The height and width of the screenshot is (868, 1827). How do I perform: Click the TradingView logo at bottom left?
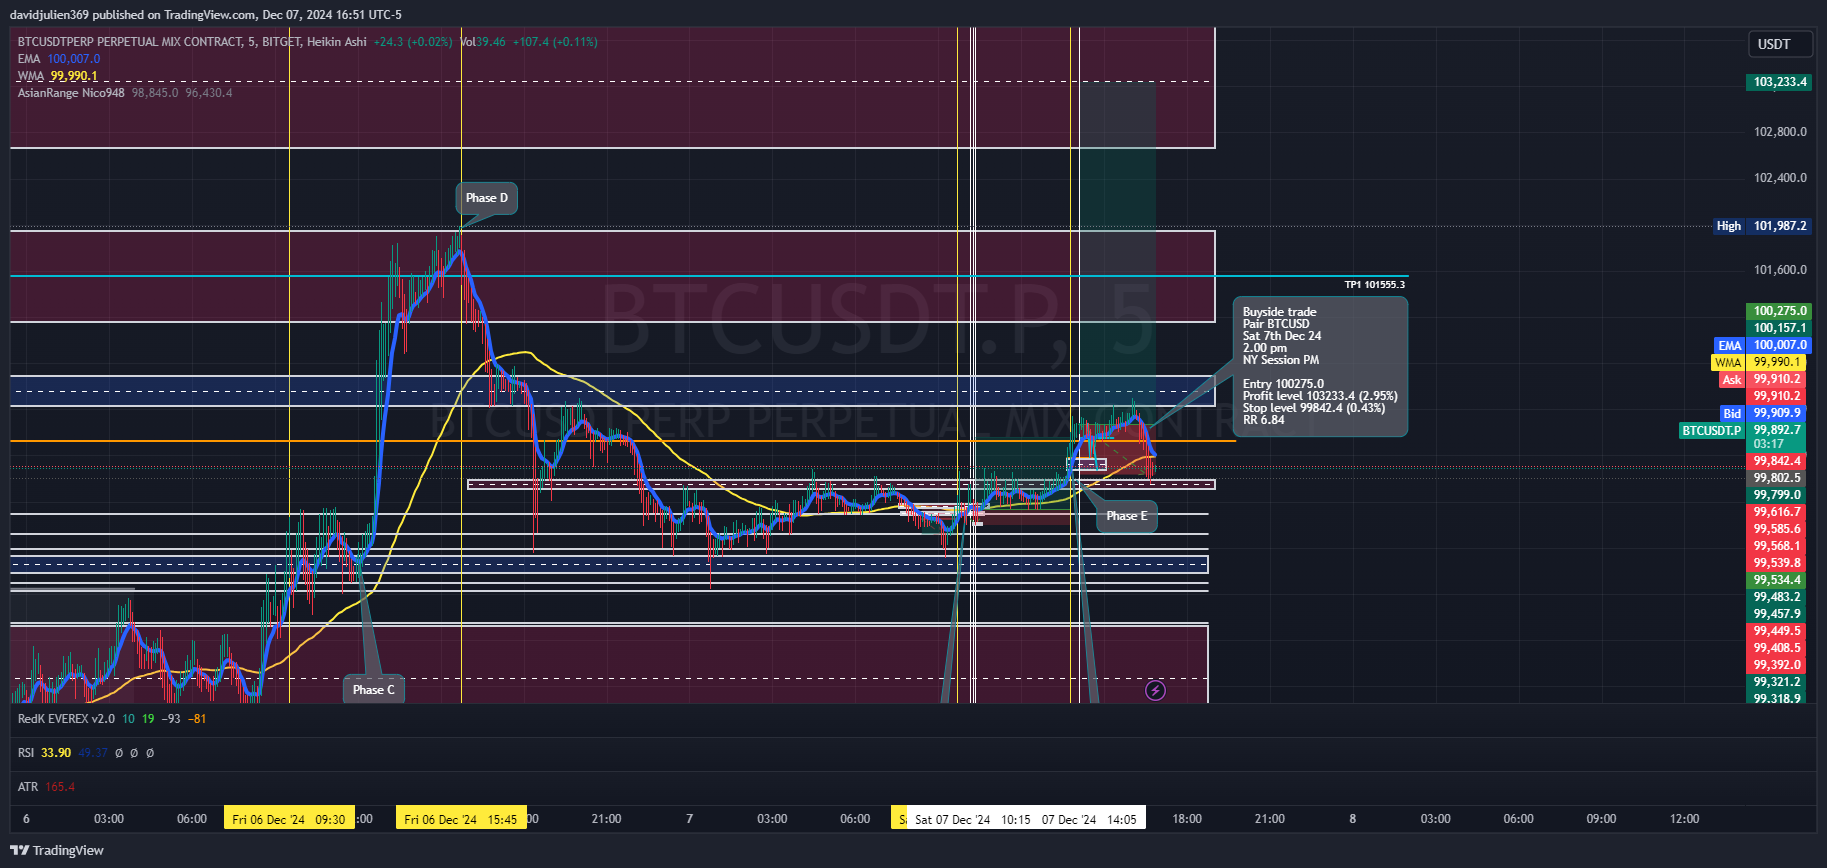(57, 850)
